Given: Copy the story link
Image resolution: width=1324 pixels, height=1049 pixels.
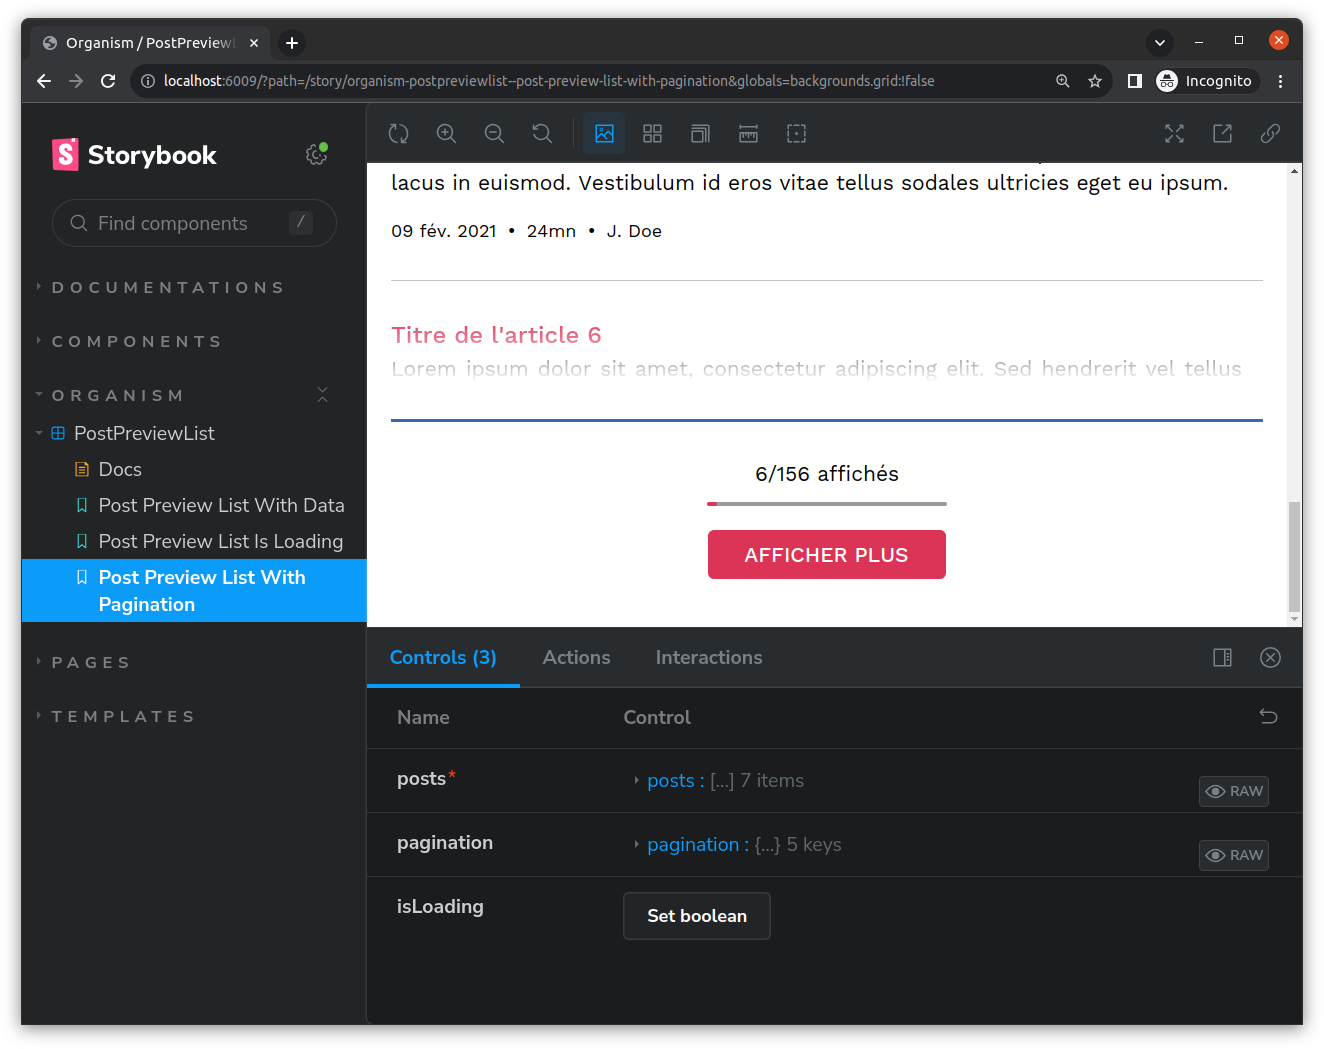Looking at the screenshot, I should click(1270, 133).
